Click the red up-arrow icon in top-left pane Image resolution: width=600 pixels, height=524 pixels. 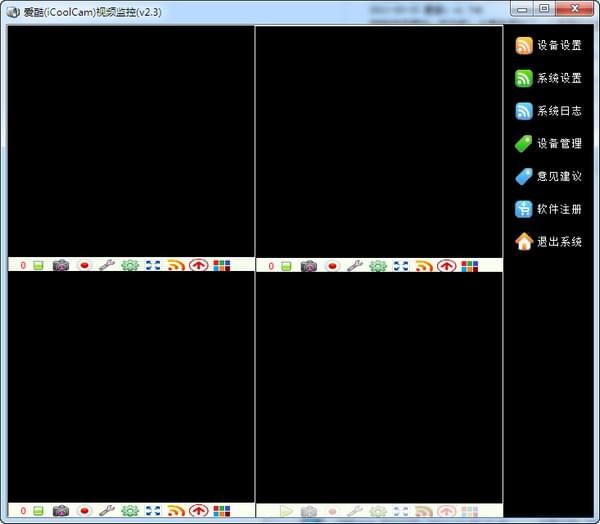(199, 266)
